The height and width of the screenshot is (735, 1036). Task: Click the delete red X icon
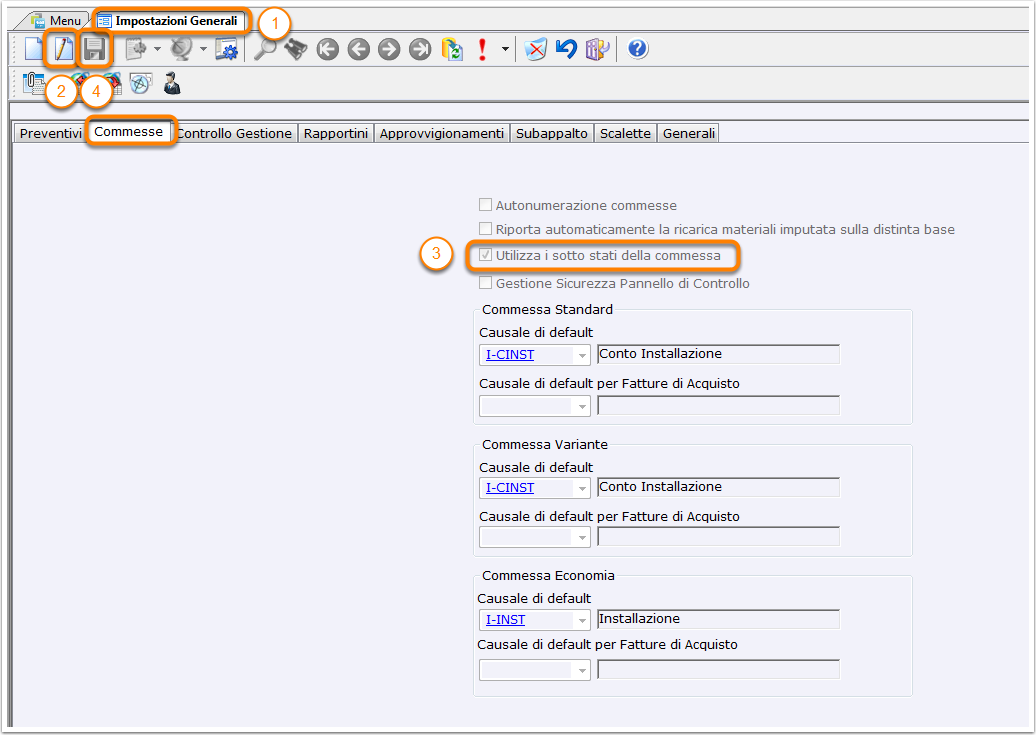pos(536,50)
